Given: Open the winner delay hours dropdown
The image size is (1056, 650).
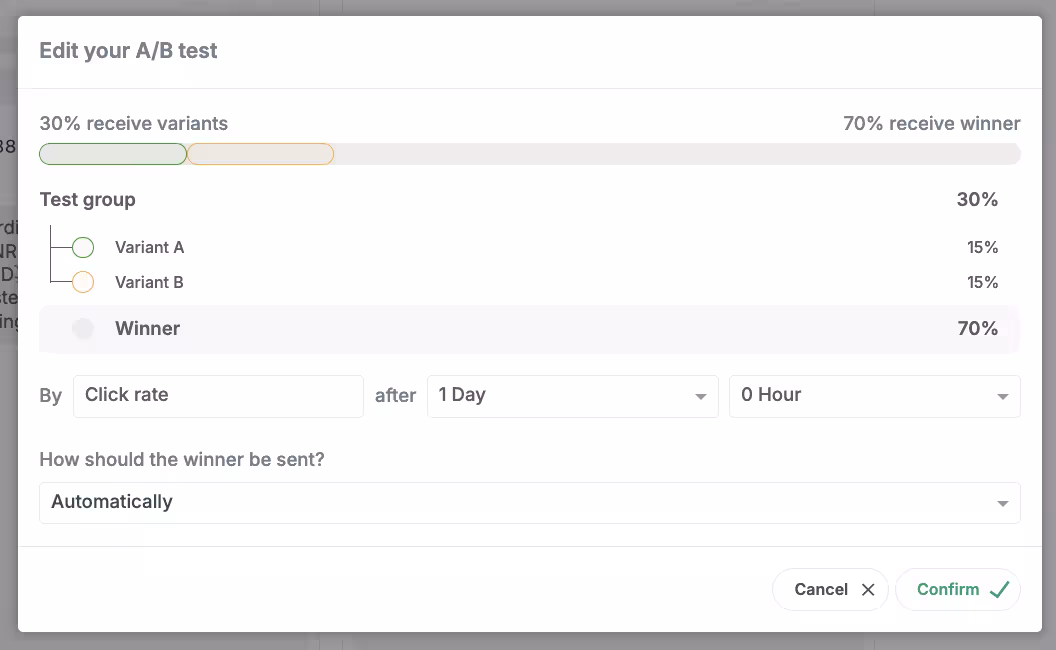Looking at the screenshot, I should coord(874,396).
